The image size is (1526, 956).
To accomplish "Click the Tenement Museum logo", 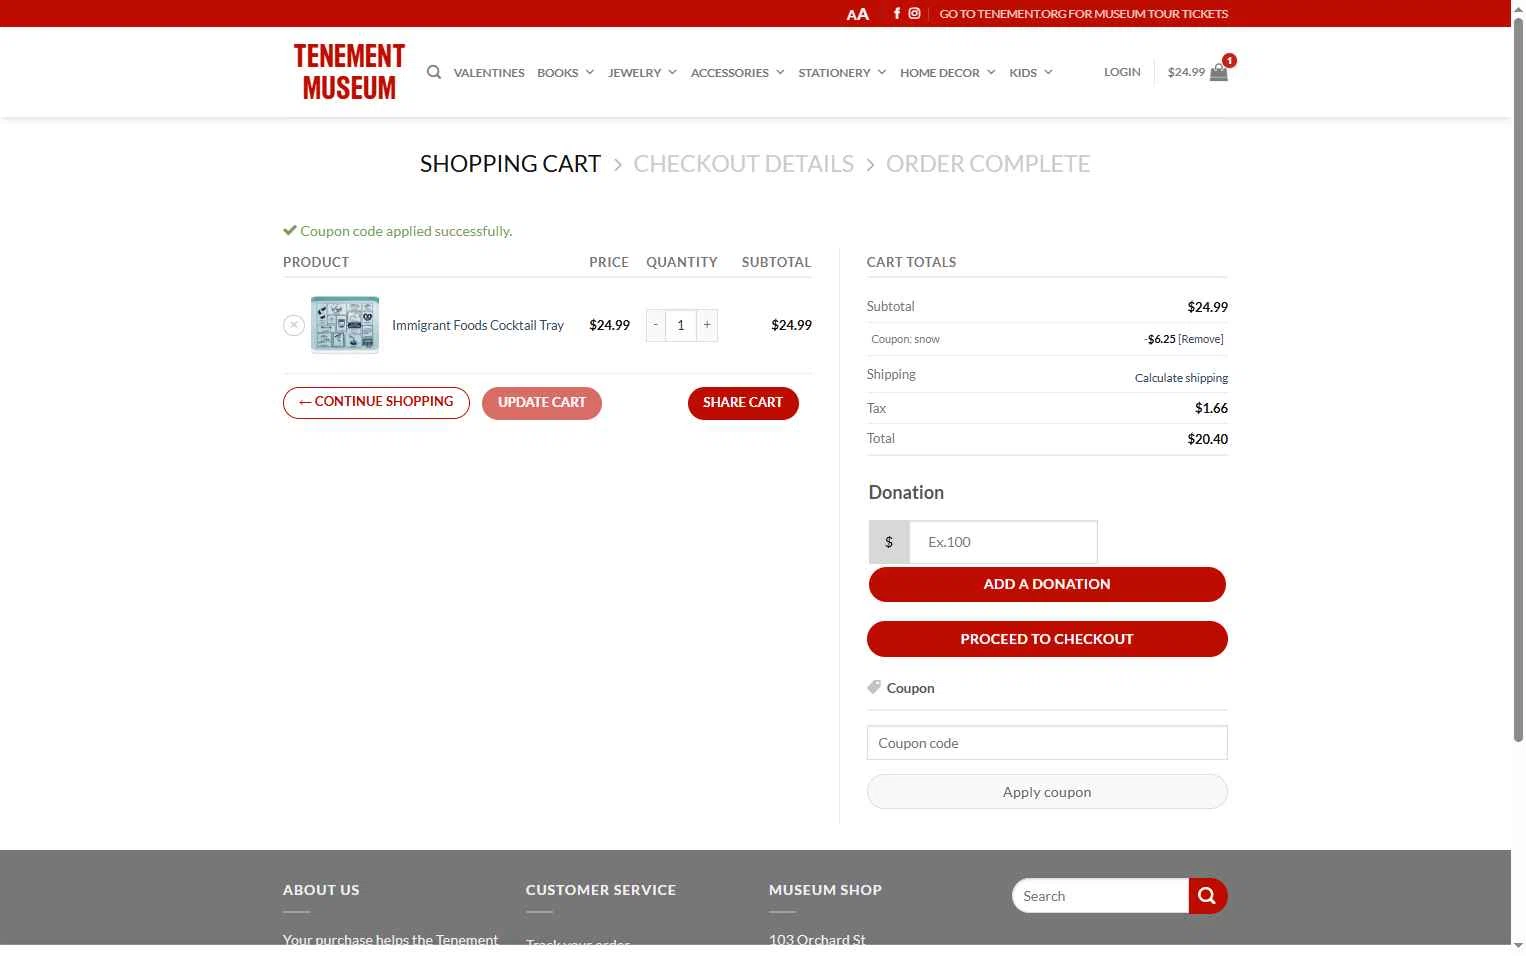I will tap(349, 72).
